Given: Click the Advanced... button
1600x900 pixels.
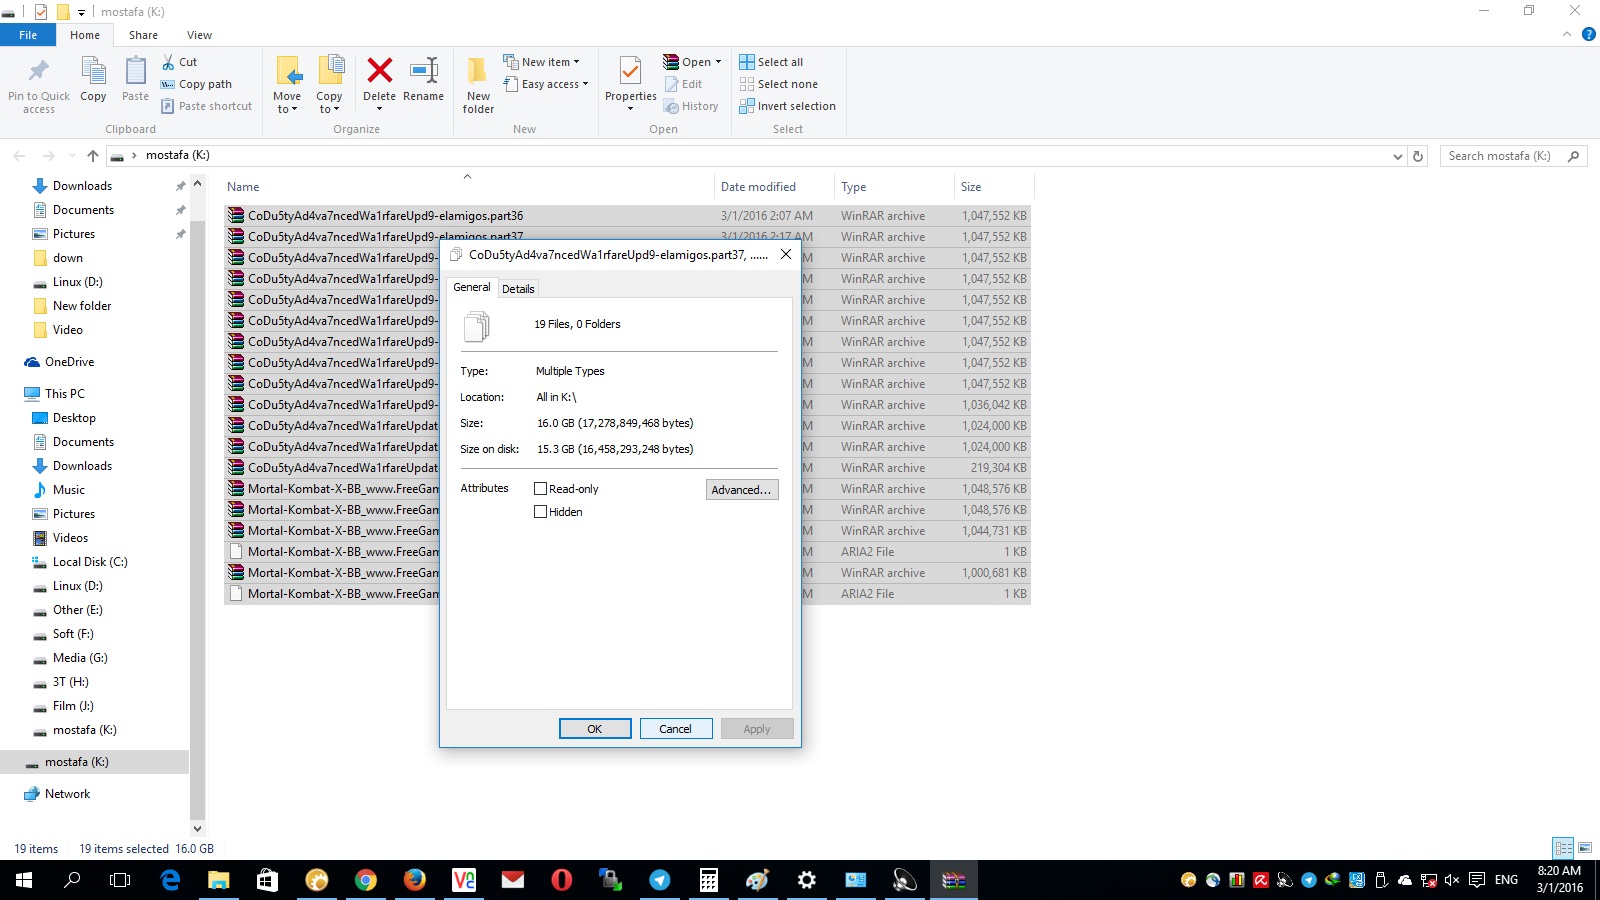Looking at the screenshot, I should [x=742, y=490].
